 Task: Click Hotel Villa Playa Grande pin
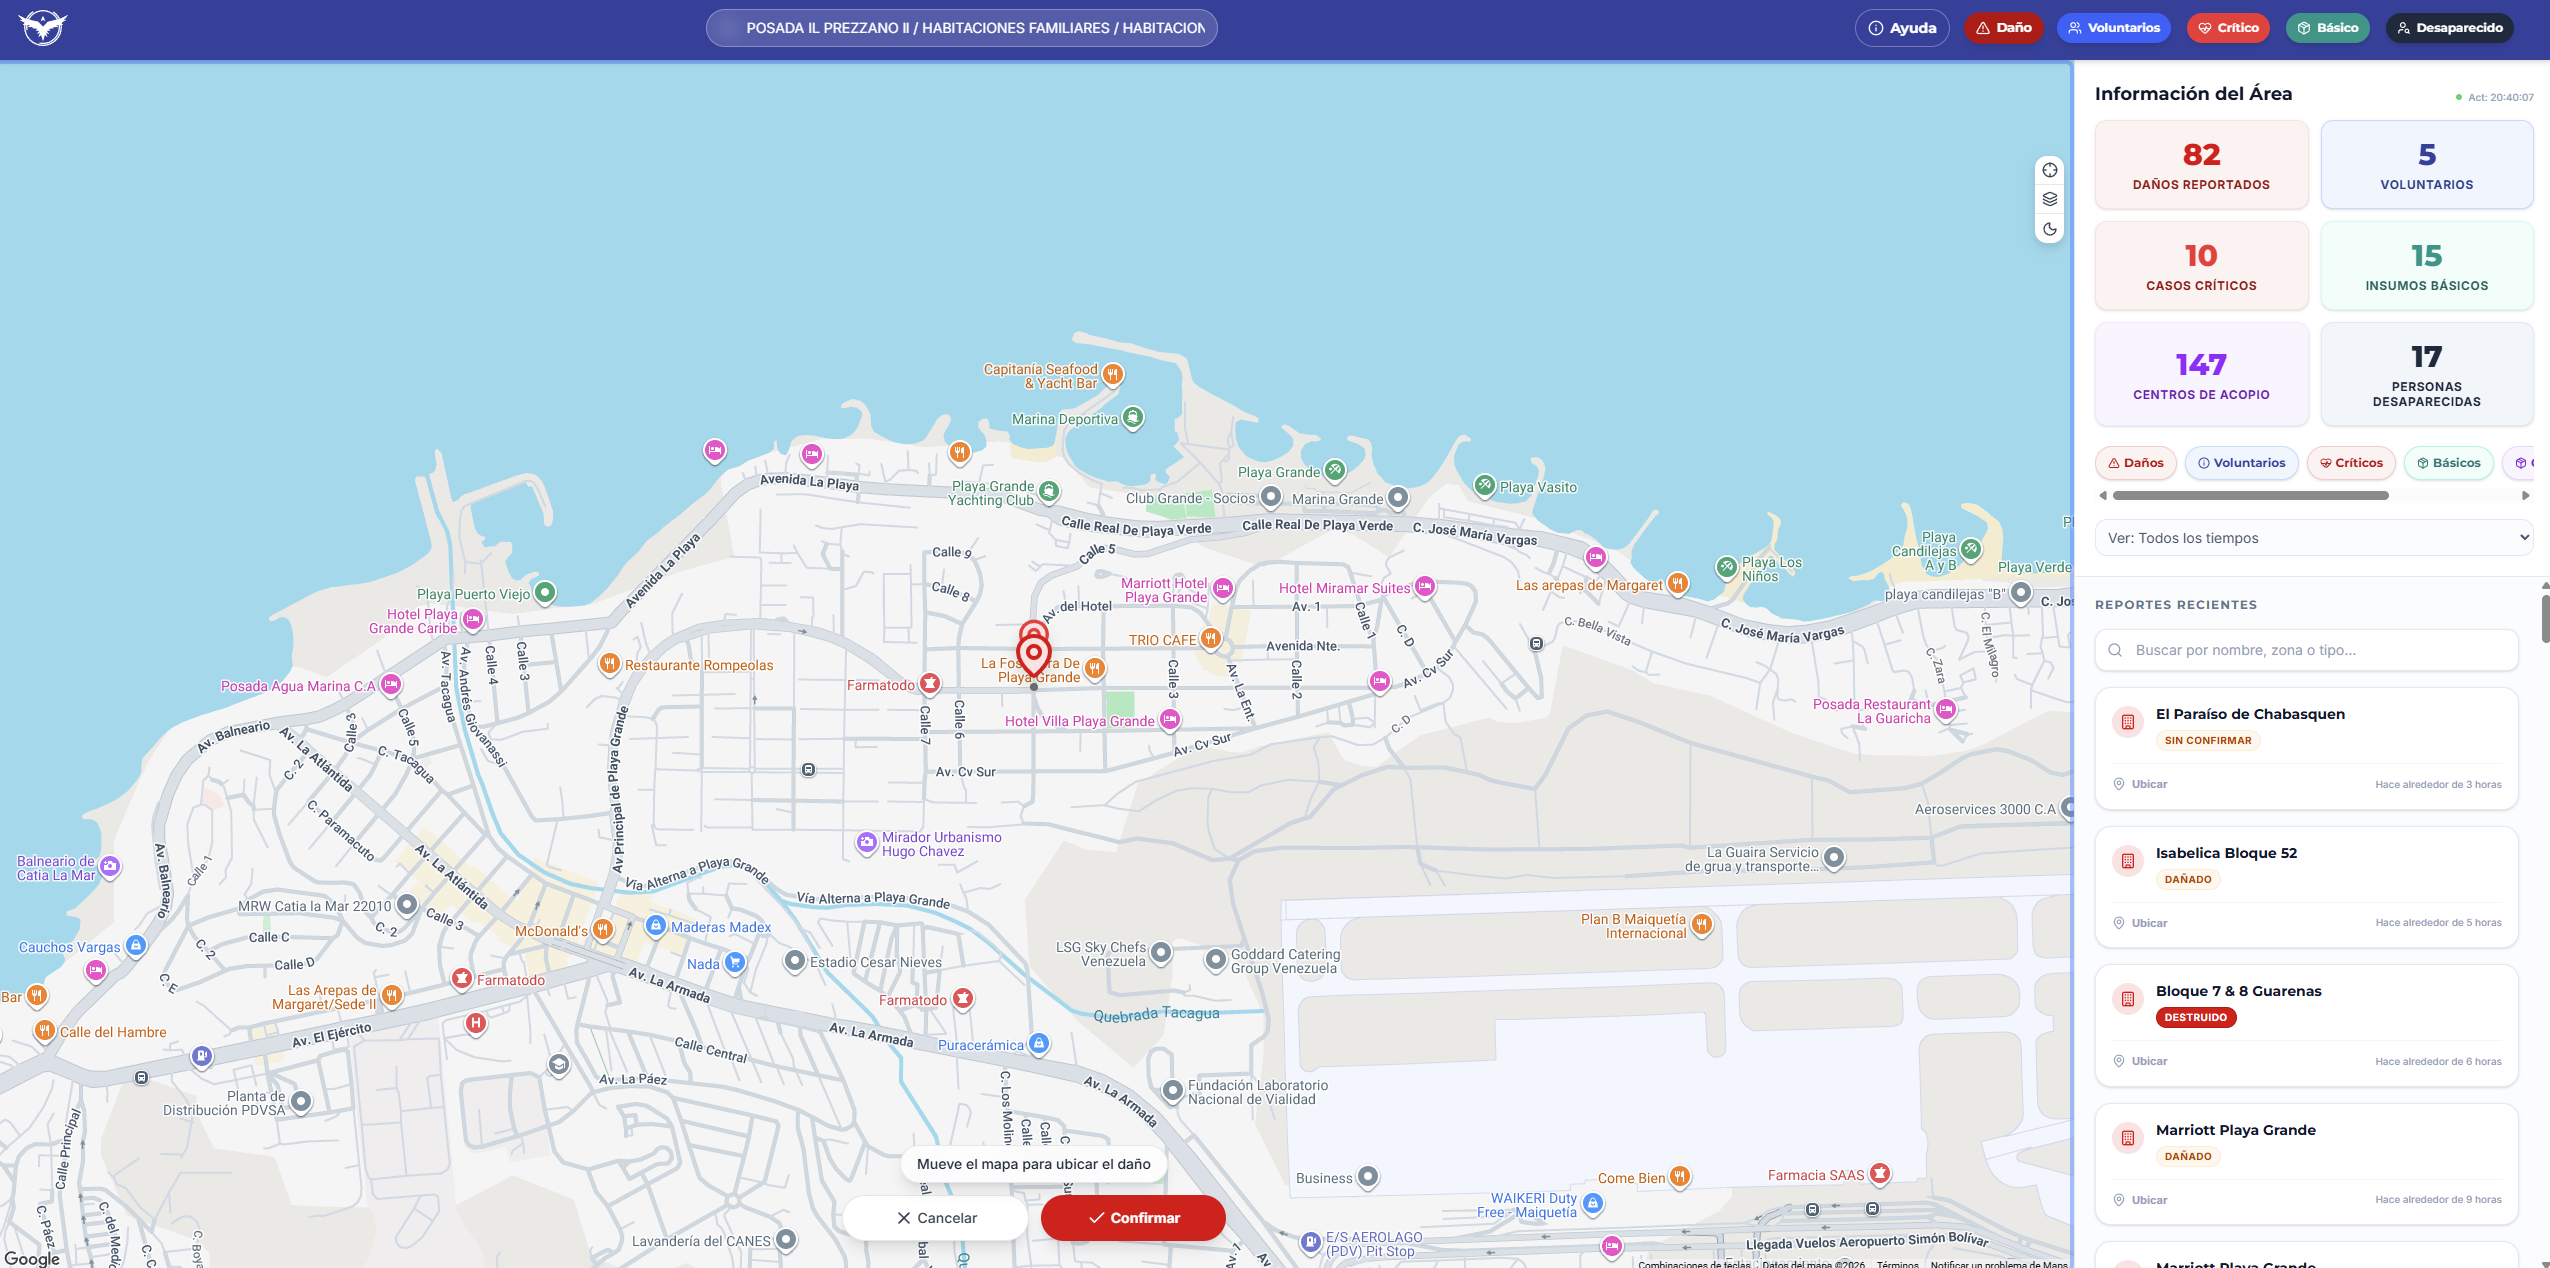pyautogui.click(x=1170, y=720)
